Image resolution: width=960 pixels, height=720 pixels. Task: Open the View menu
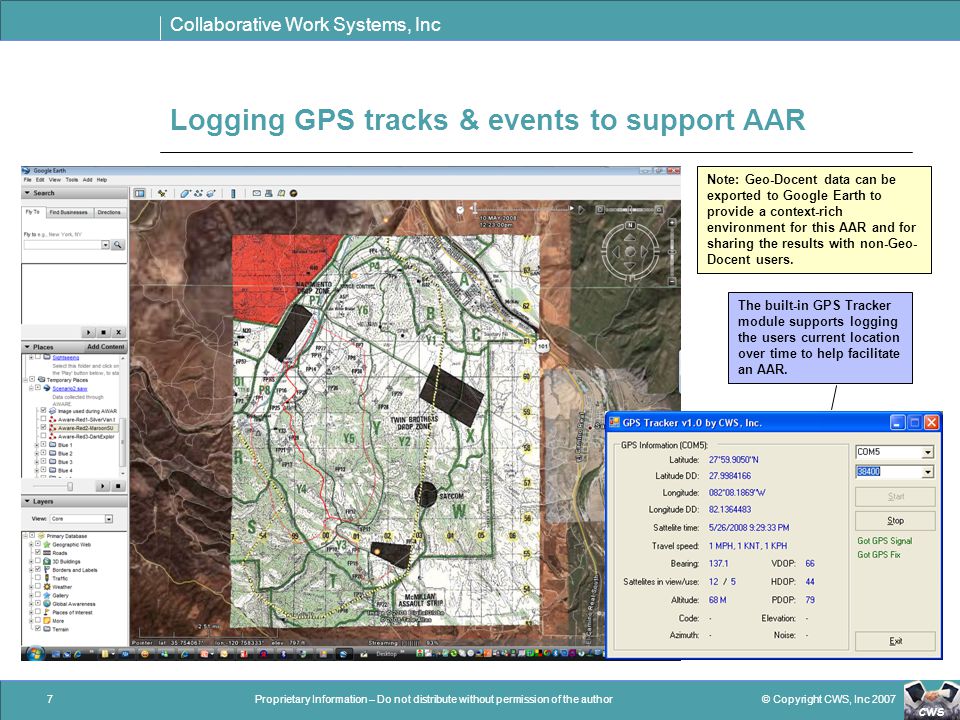[x=54, y=180]
